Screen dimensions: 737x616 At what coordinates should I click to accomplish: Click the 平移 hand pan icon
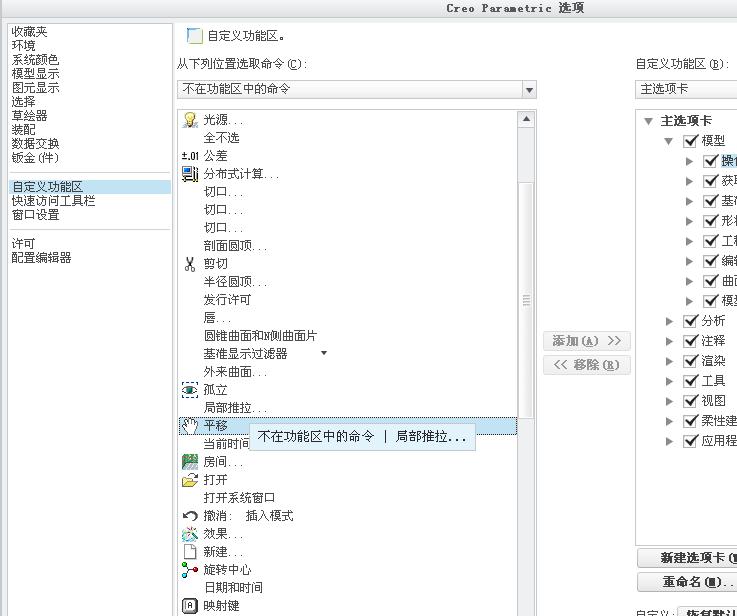click(x=190, y=426)
